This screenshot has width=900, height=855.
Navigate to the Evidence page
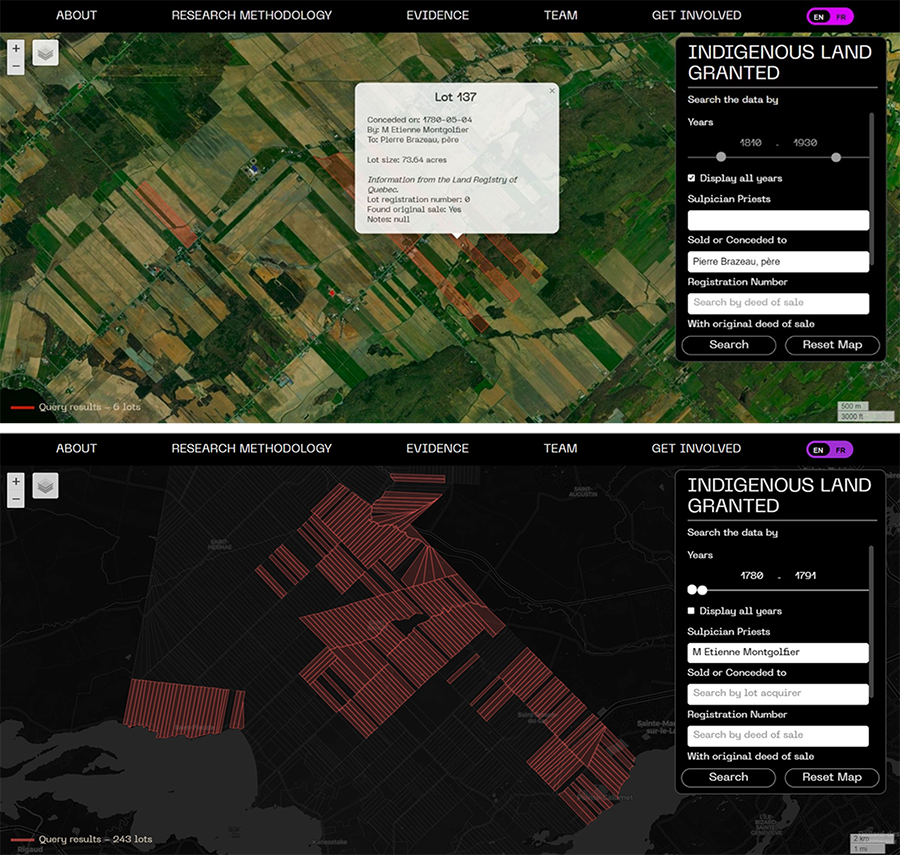pyautogui.click(x=437, y=15)
